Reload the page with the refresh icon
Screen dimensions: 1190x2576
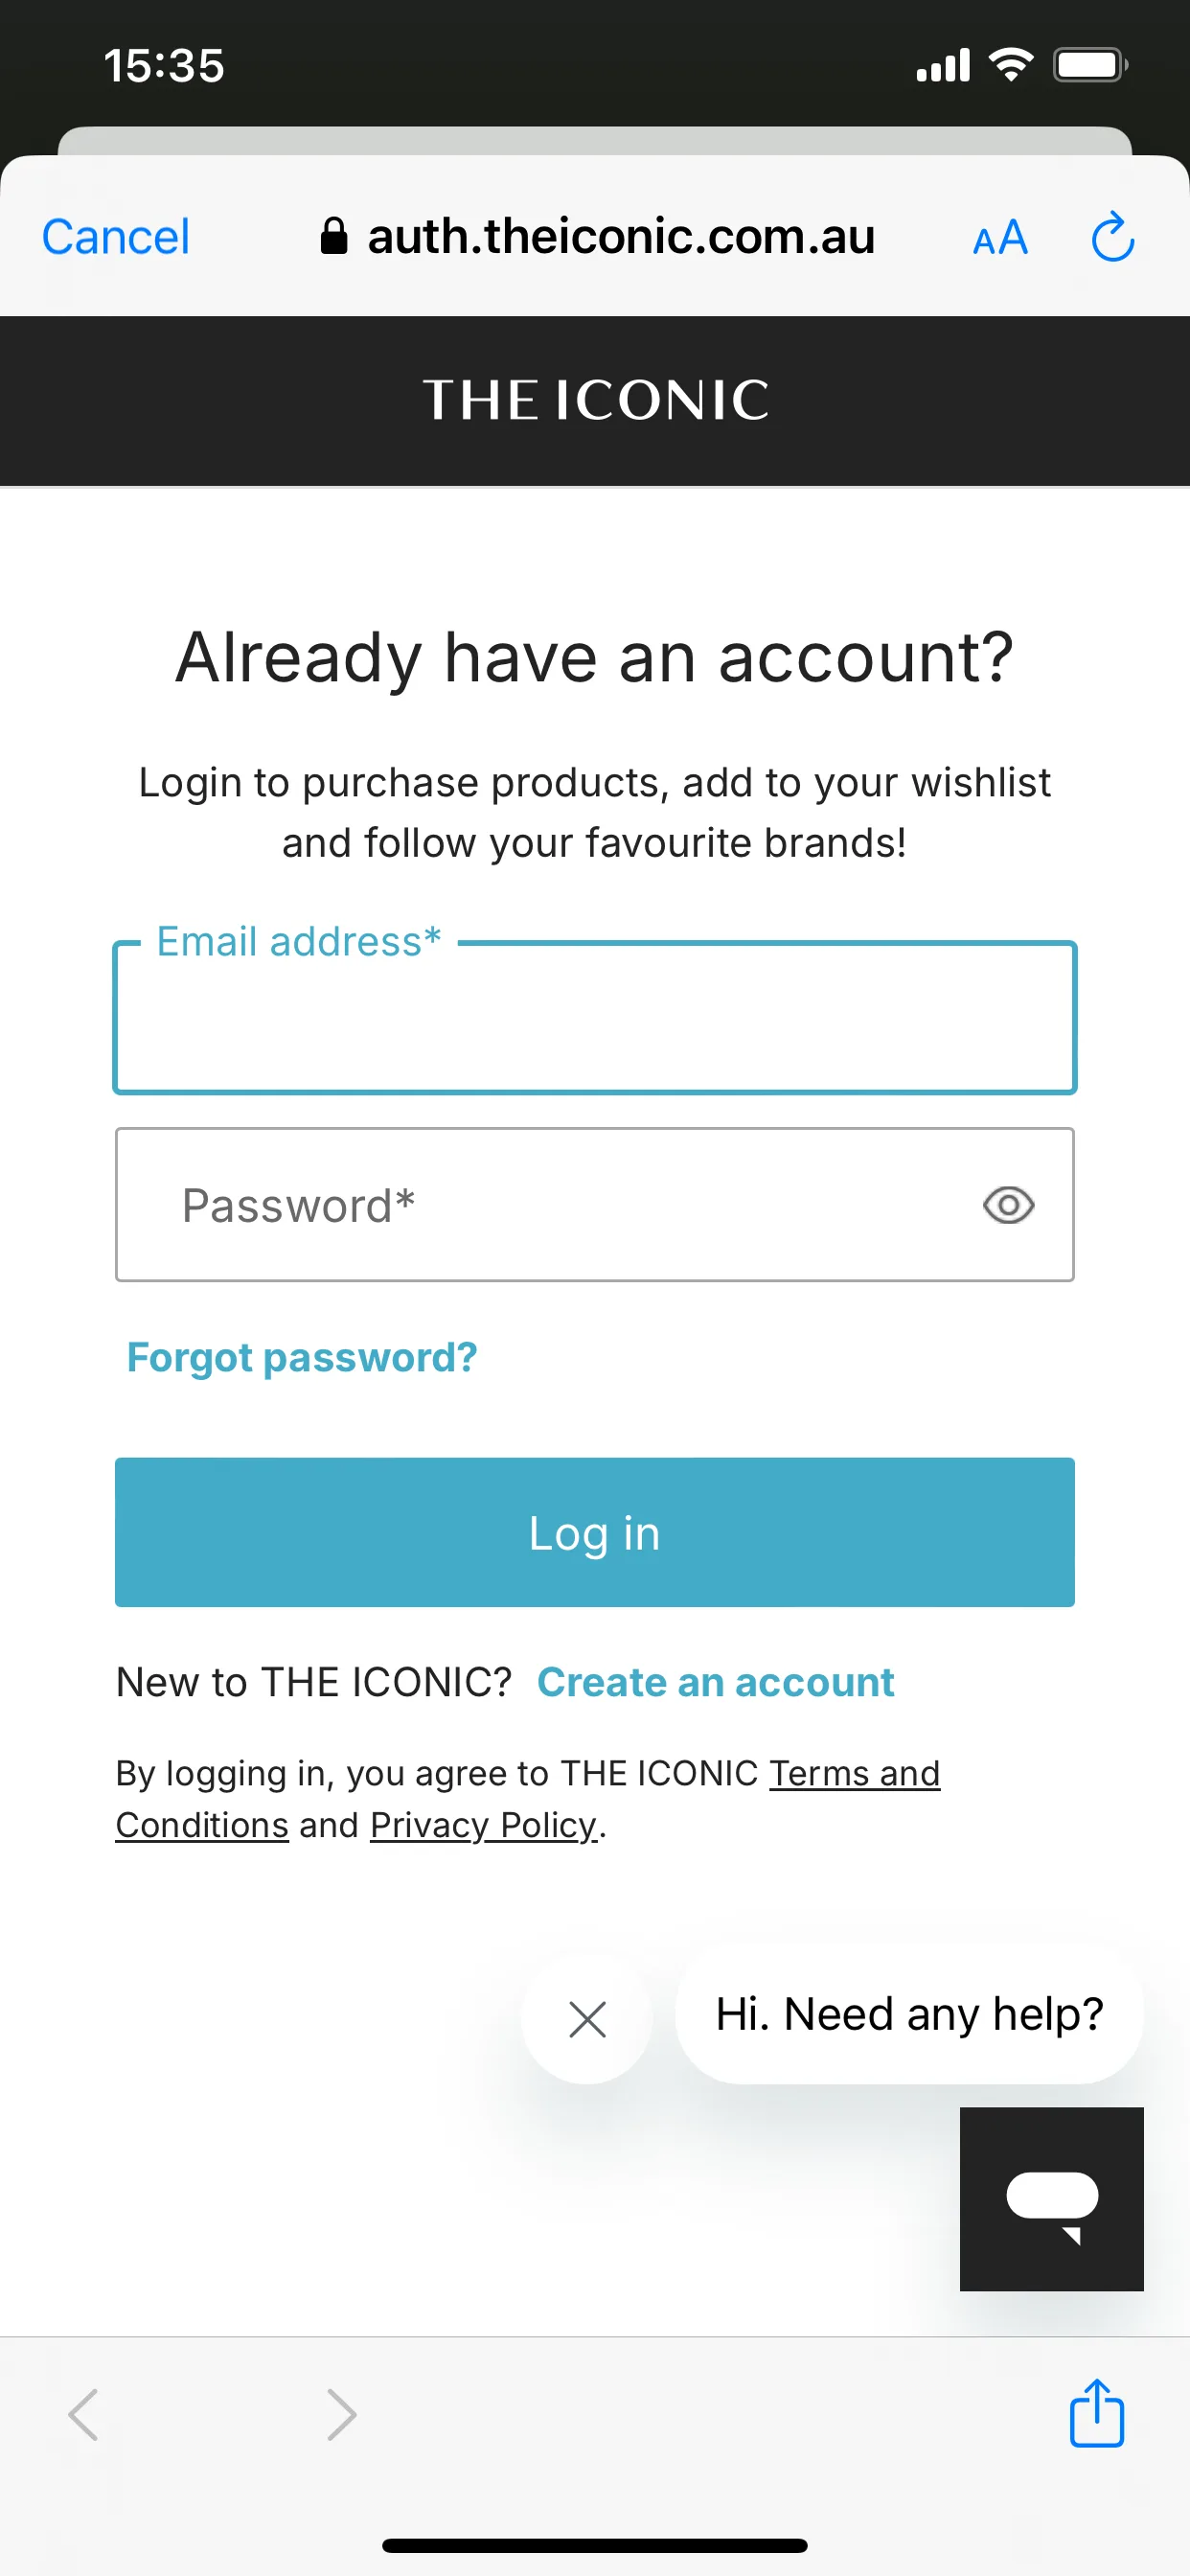click(1112, 237)
